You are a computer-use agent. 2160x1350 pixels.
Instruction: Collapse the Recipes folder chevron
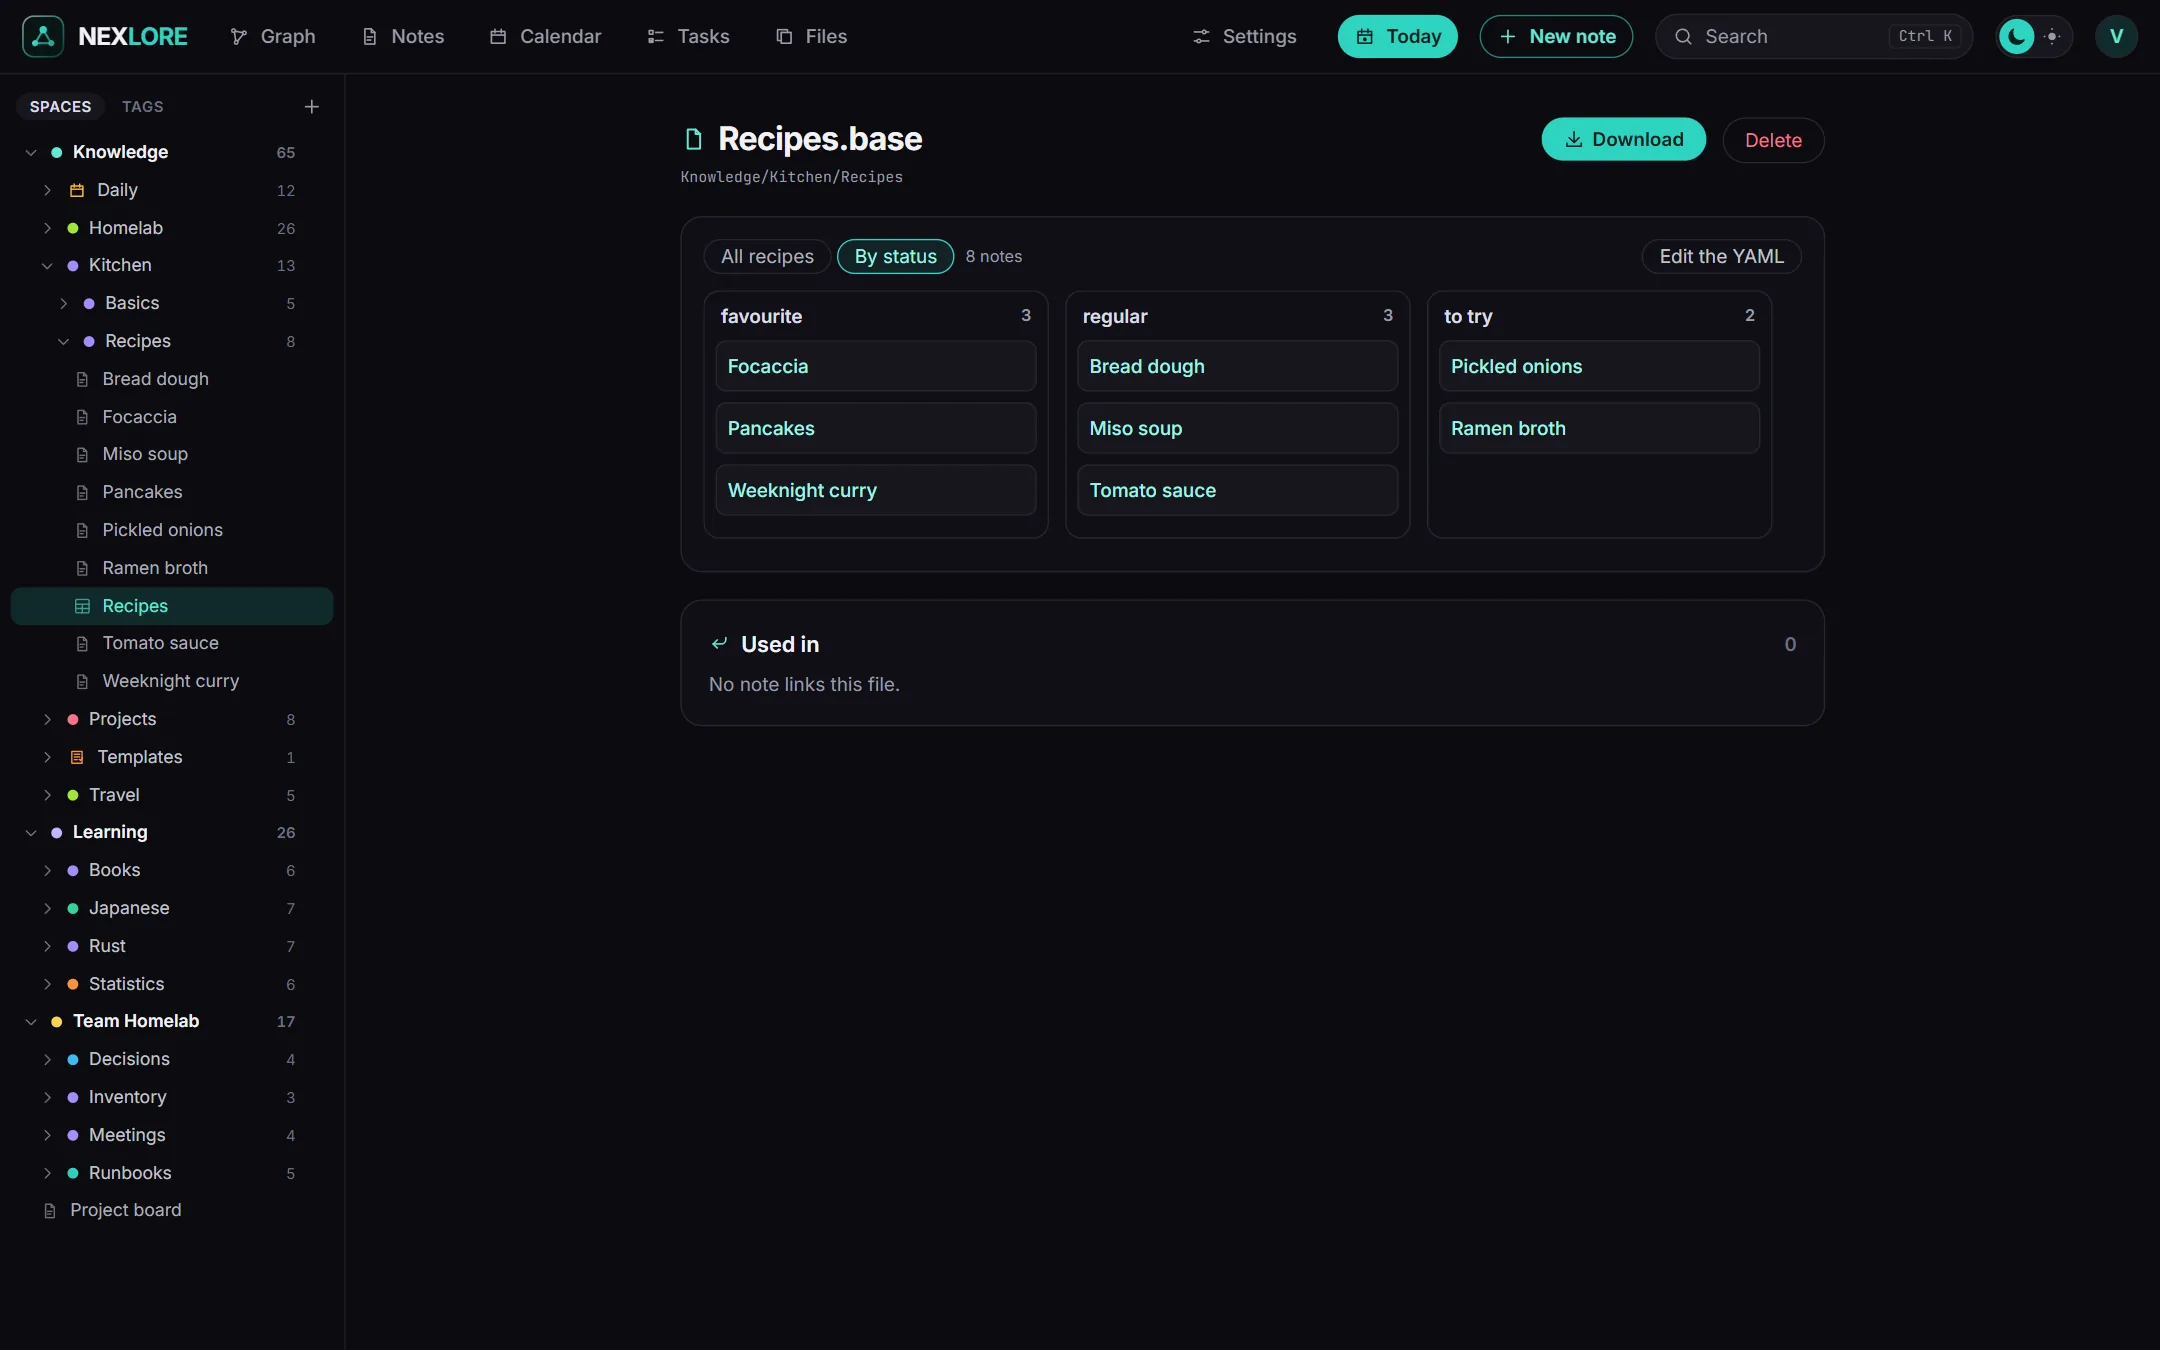(x=63, y=341)
